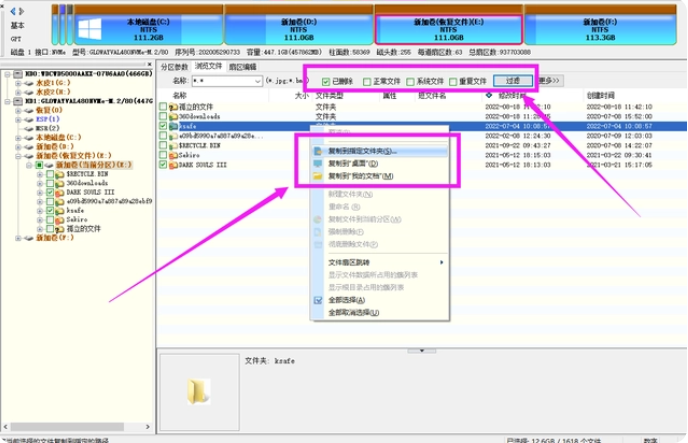Click the ksafe folder icon in file list
Image resolution: width=688 pixels, height=443 pixels.
tap(173, 127)
